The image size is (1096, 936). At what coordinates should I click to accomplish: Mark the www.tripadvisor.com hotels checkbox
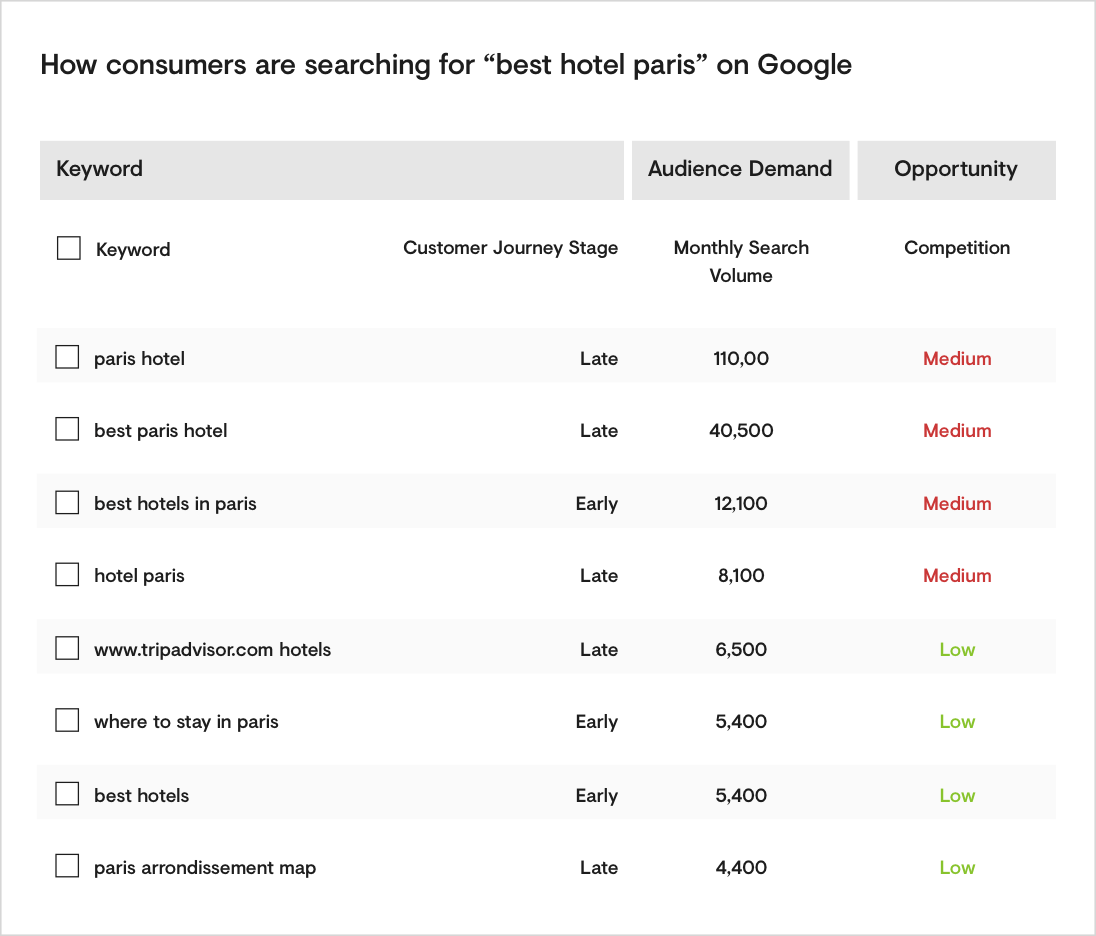point(67,649)
